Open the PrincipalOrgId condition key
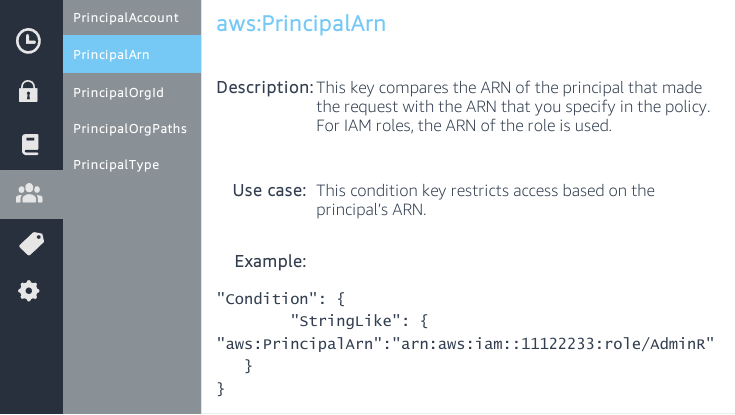The image size is (735, 415). coord(119,92)
